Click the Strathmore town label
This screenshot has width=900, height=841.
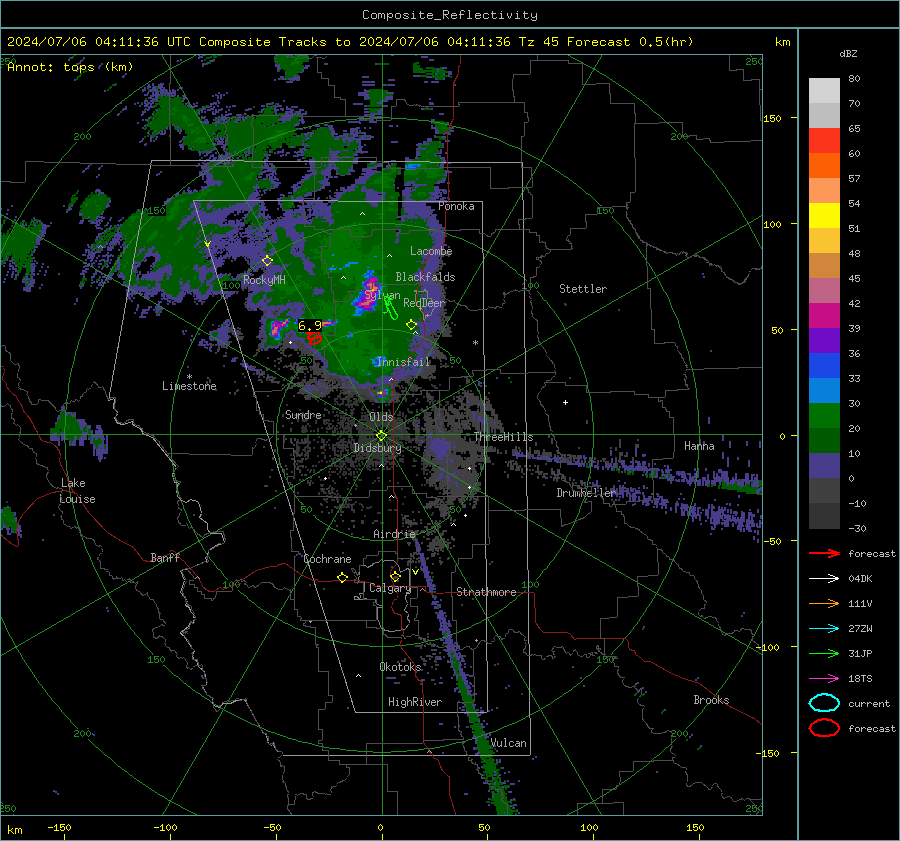tap(487, 592)
